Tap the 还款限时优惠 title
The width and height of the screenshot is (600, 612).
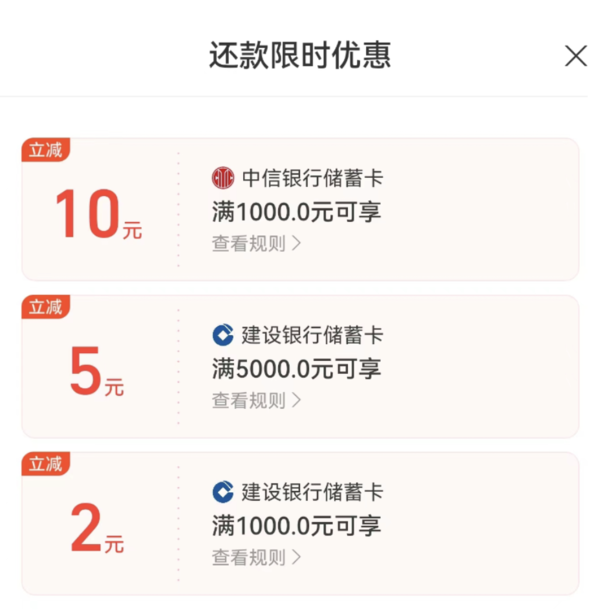point(300,55)
